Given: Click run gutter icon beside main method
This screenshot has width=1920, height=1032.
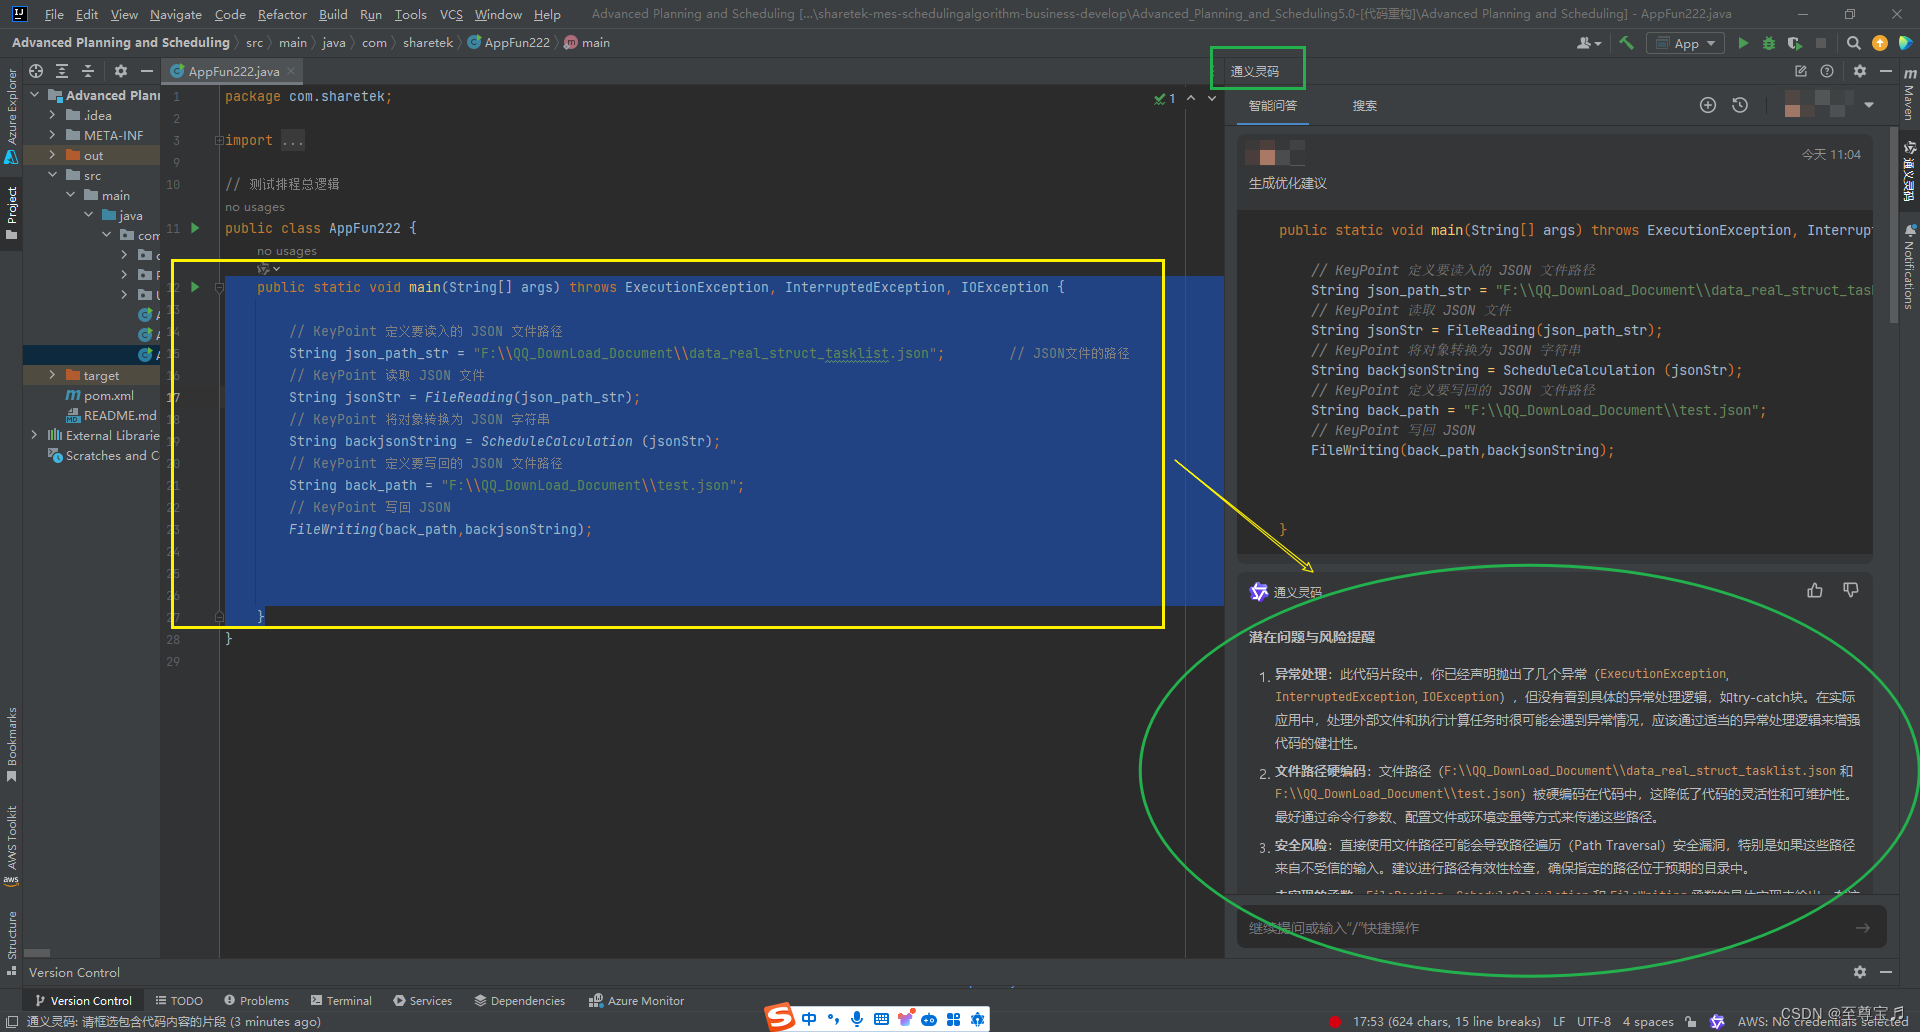Looking at the screenshot, I should click(195, 287).
